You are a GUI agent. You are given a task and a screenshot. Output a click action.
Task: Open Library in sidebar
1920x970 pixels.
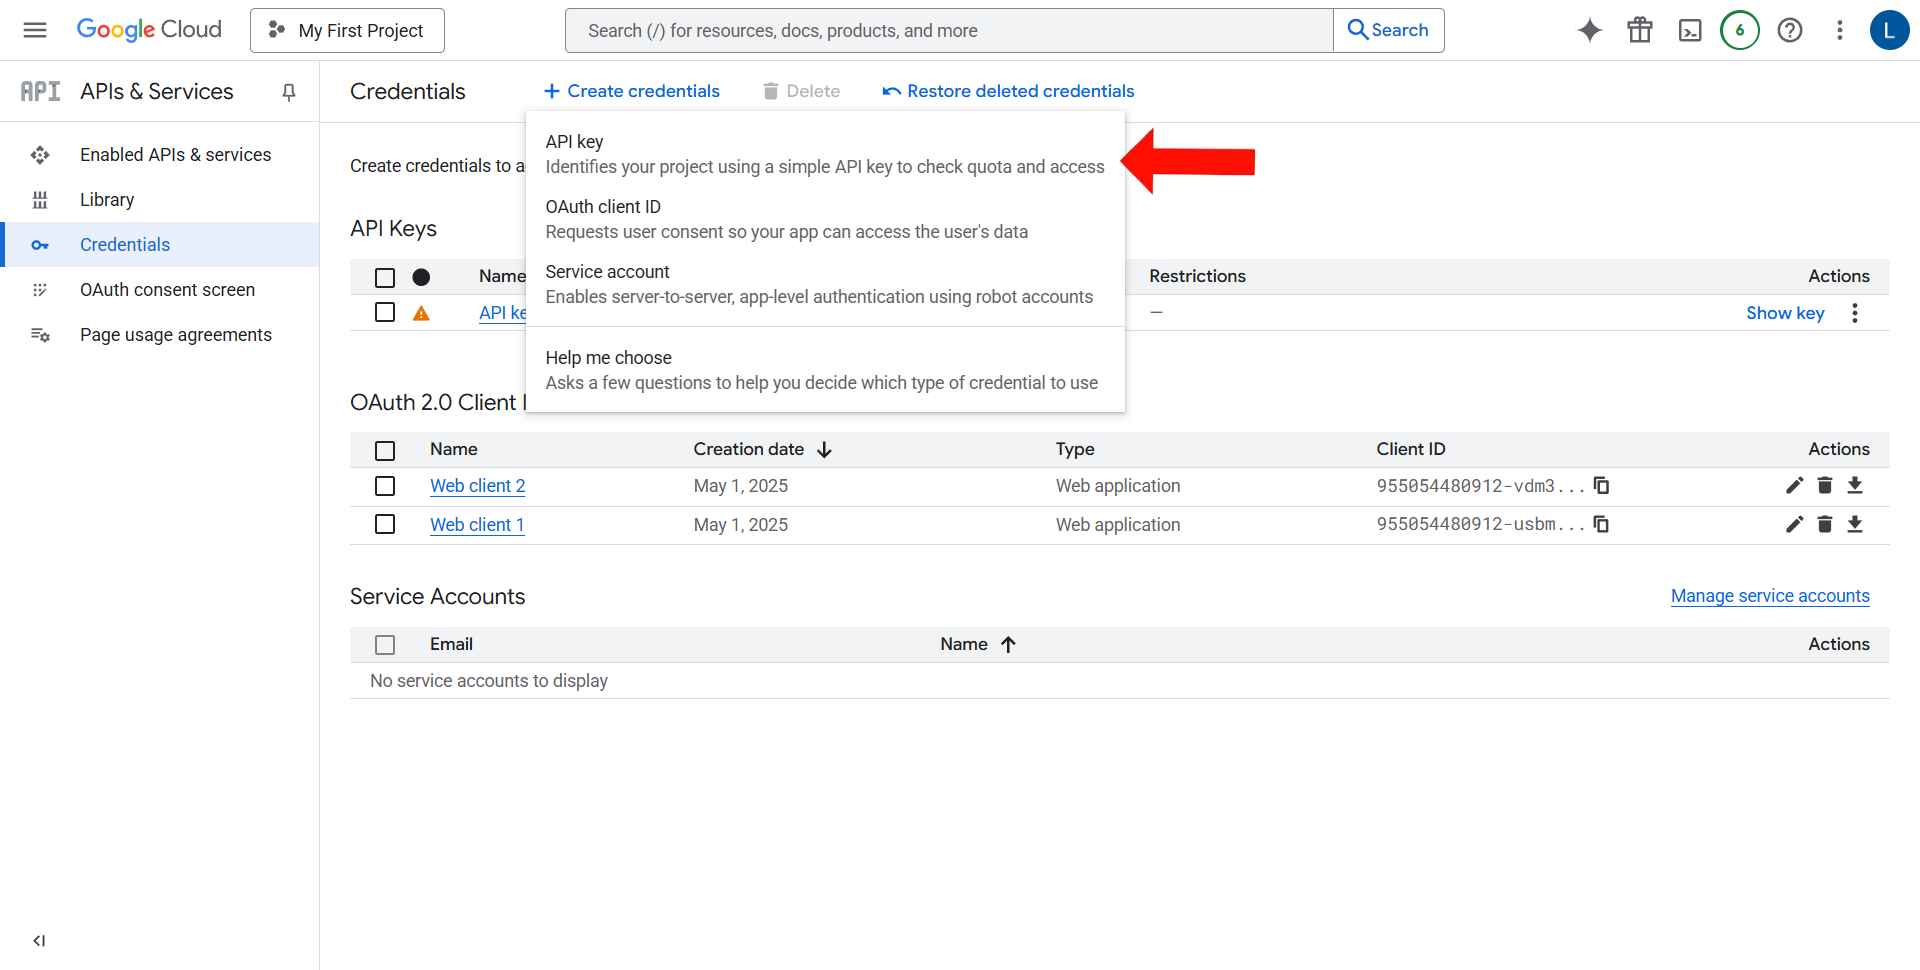click(x=160, y=200)
